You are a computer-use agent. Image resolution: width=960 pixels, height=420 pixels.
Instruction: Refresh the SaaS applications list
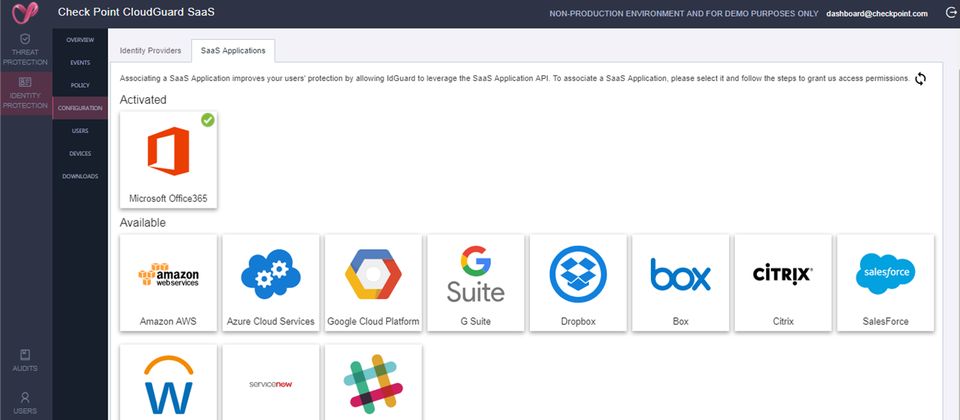tap(920, 78)
